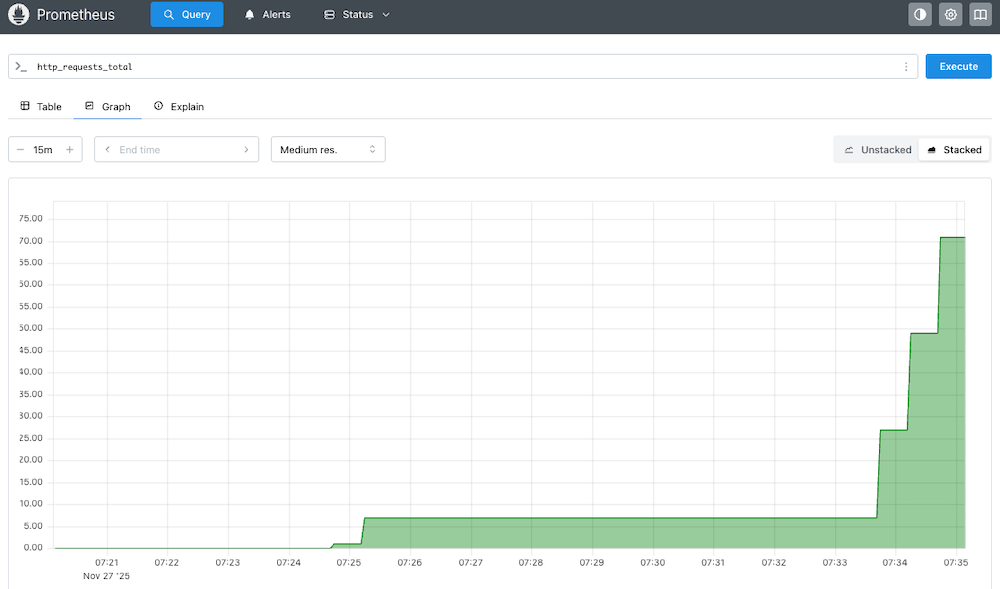
Task: Open the query options three-dot menu
Action: [x=906, y=67]
